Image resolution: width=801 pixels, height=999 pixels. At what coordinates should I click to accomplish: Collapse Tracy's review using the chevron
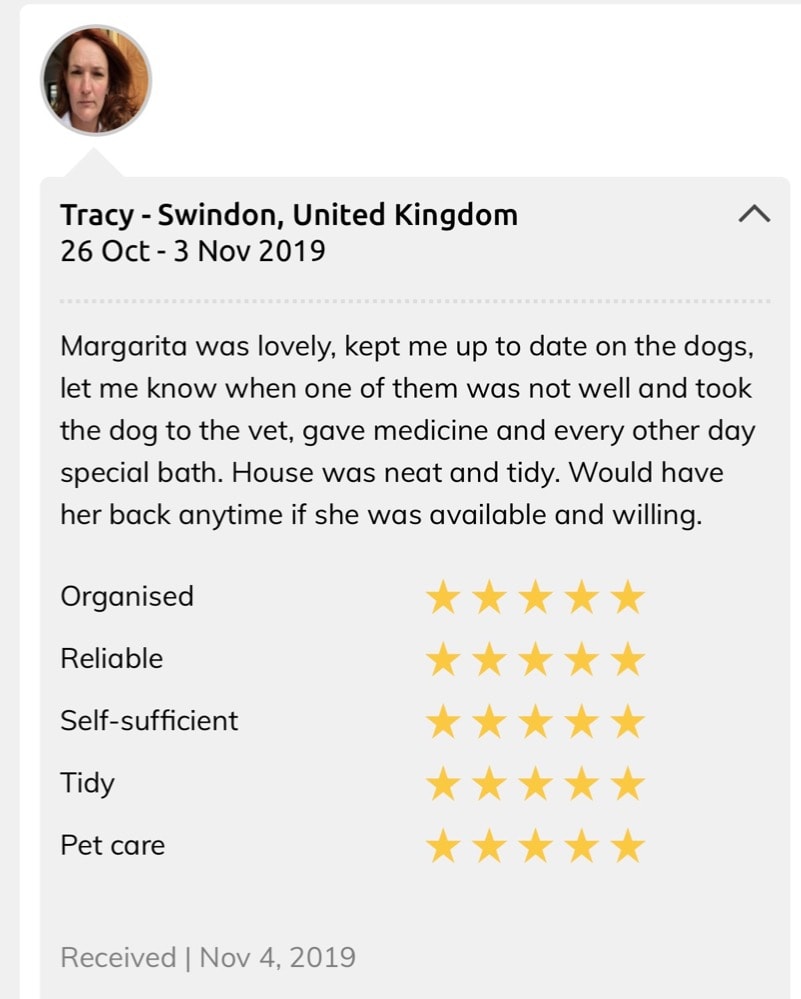pos(754,213)
